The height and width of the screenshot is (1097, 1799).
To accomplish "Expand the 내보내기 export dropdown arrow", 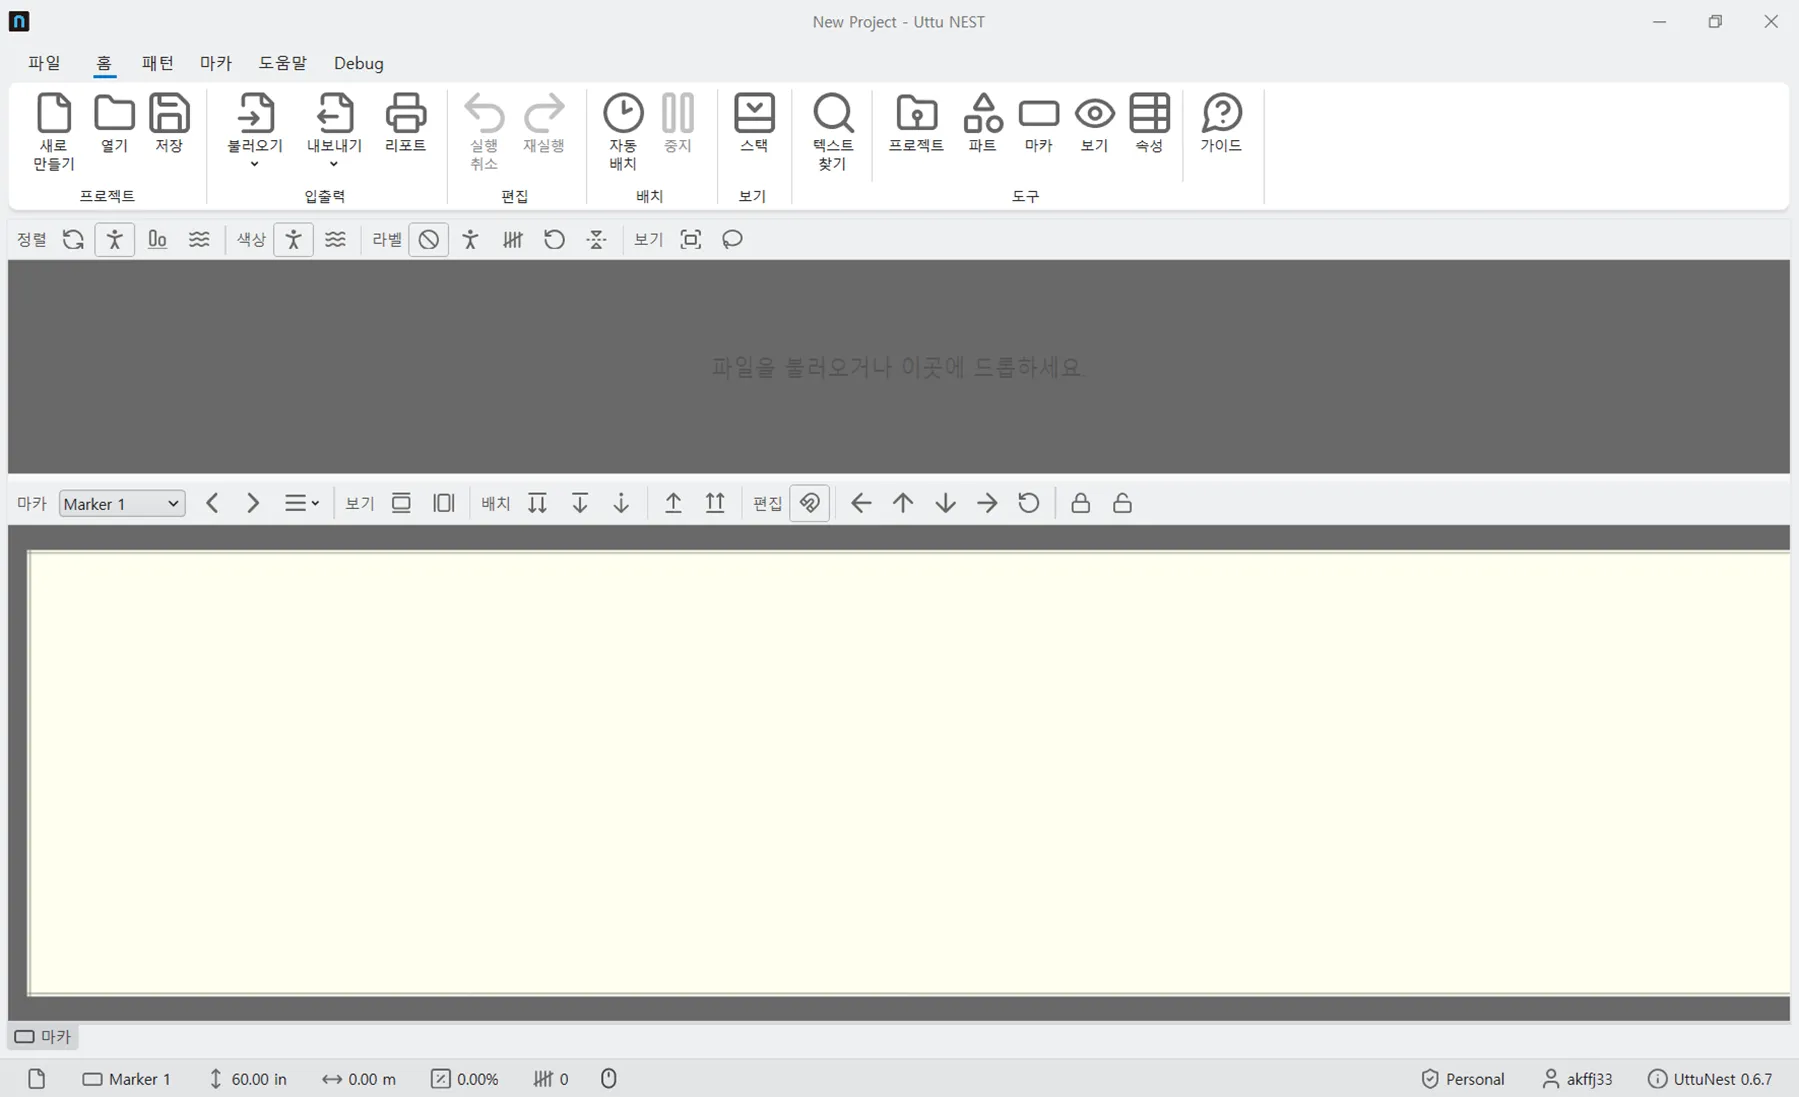I will (333, 165).
